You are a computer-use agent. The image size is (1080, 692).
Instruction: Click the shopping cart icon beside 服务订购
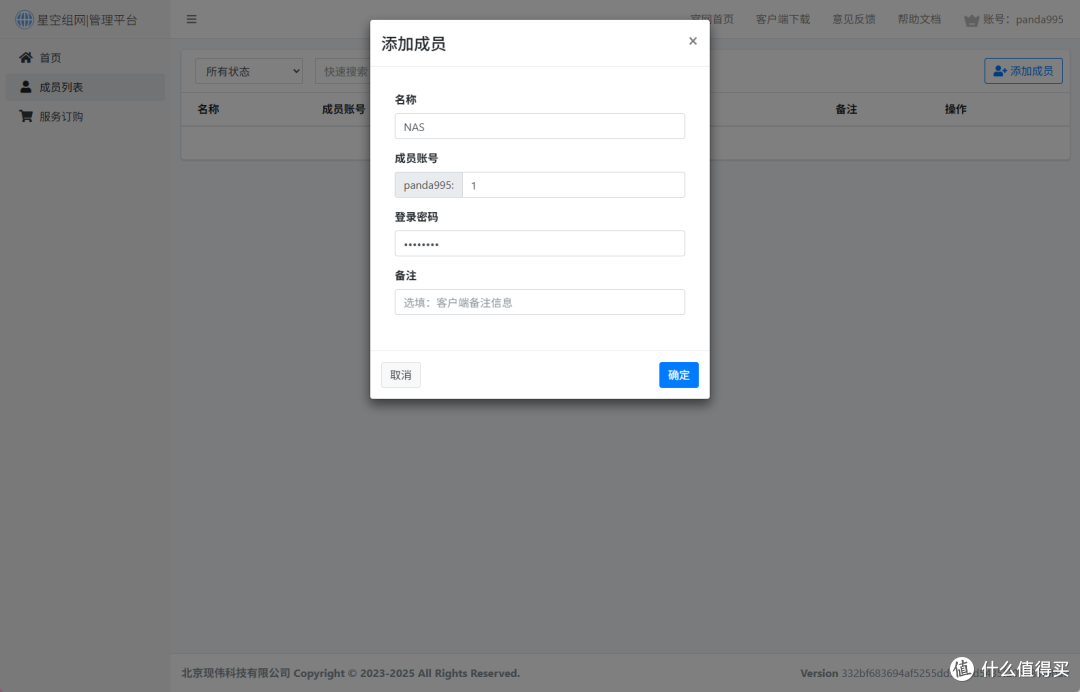[x=25, y=116]
